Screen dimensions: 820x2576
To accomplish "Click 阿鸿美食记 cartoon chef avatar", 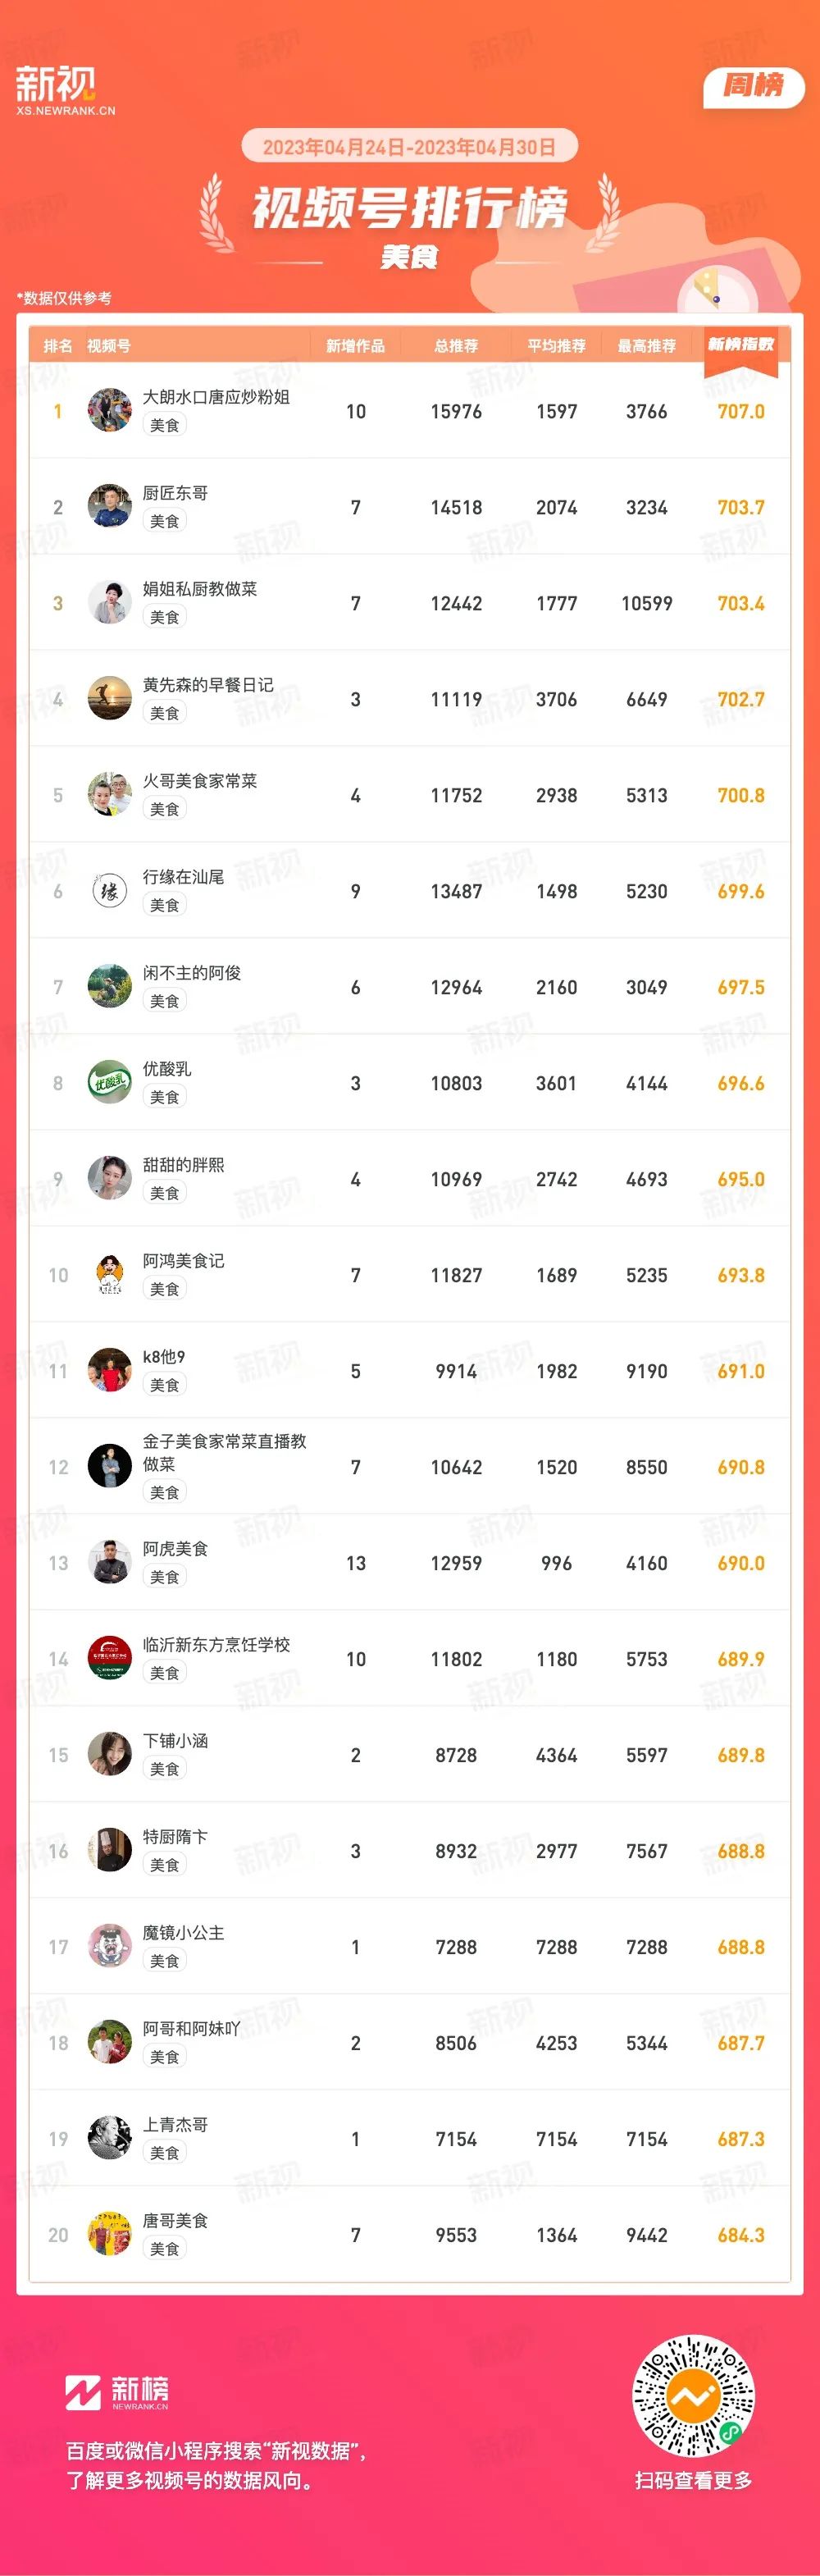I will click(109, 1275).
